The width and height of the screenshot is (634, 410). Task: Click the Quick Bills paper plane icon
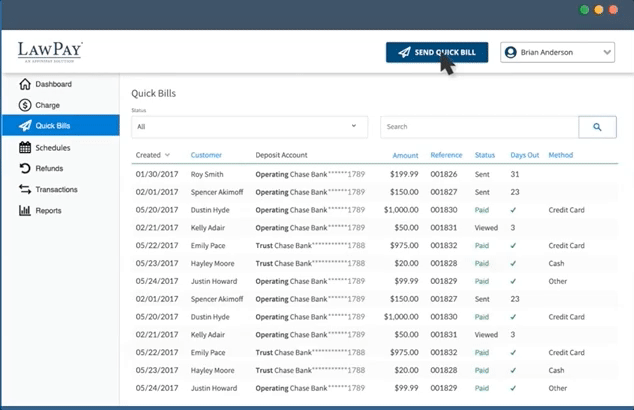[x=25, y=126]
